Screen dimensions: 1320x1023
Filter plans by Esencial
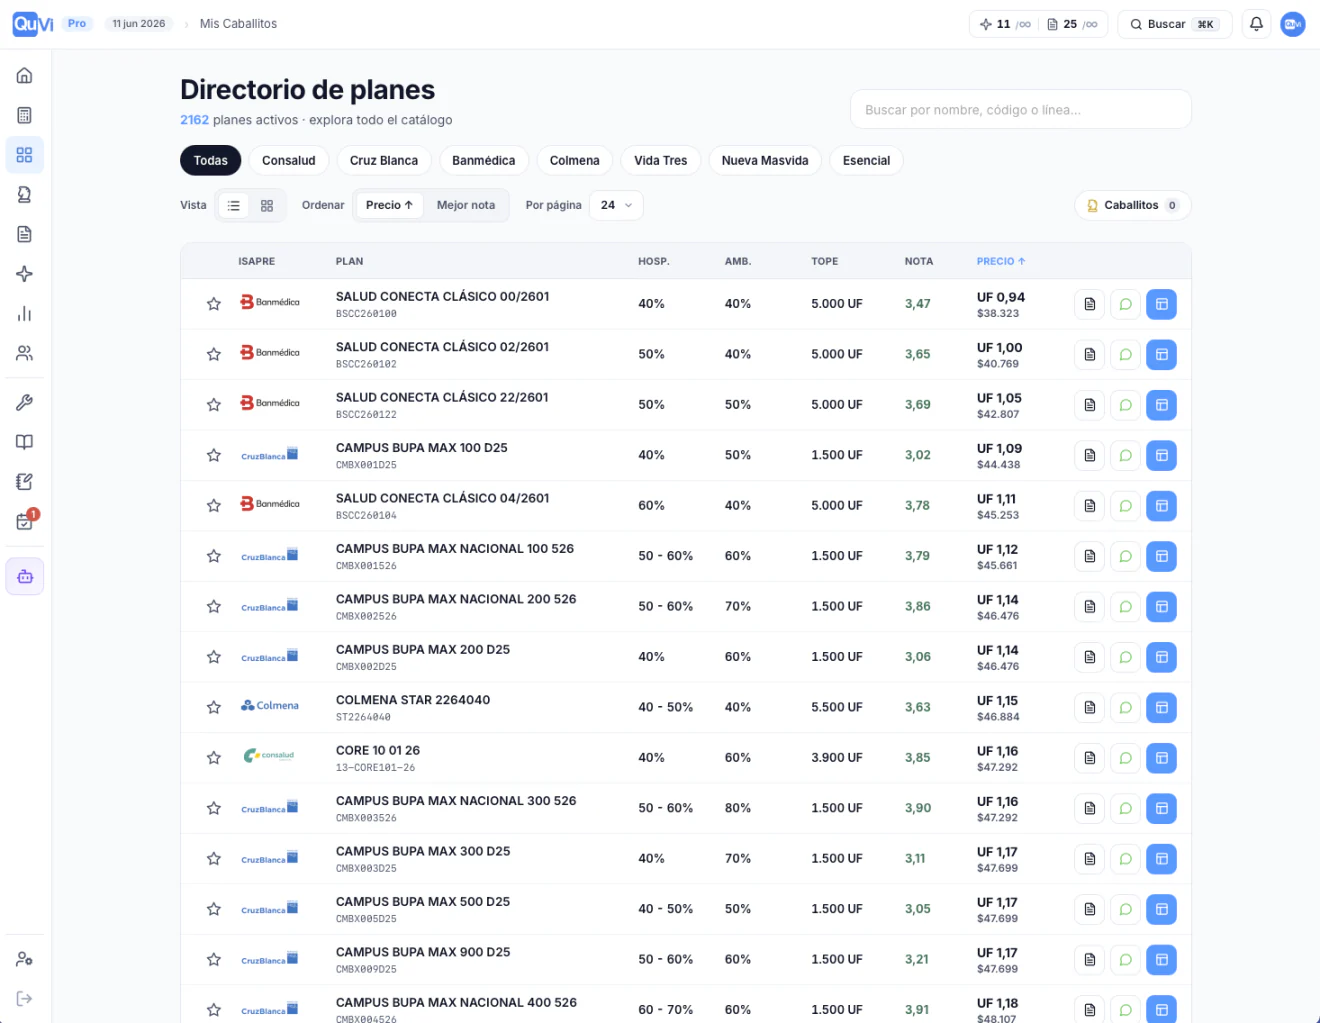pyautogui.click(x=866, y=160)
